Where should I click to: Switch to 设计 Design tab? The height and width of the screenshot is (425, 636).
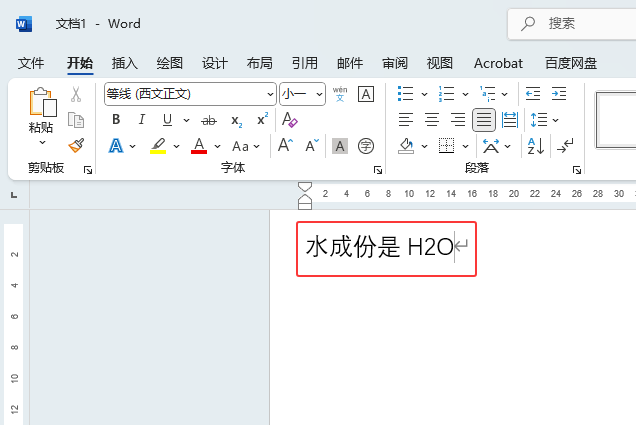215,63
